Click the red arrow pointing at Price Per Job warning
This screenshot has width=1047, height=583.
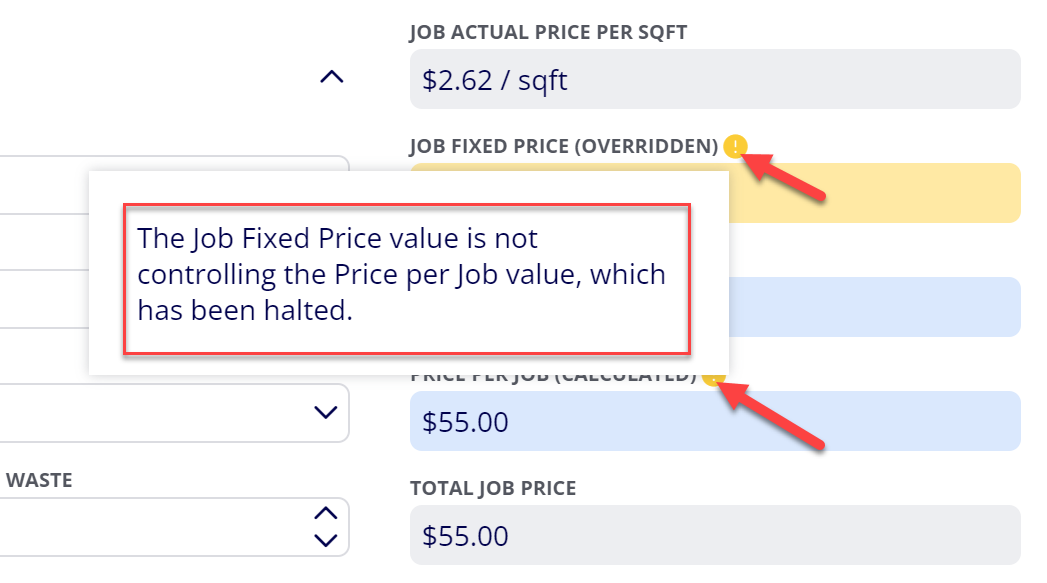coord(775,415)
